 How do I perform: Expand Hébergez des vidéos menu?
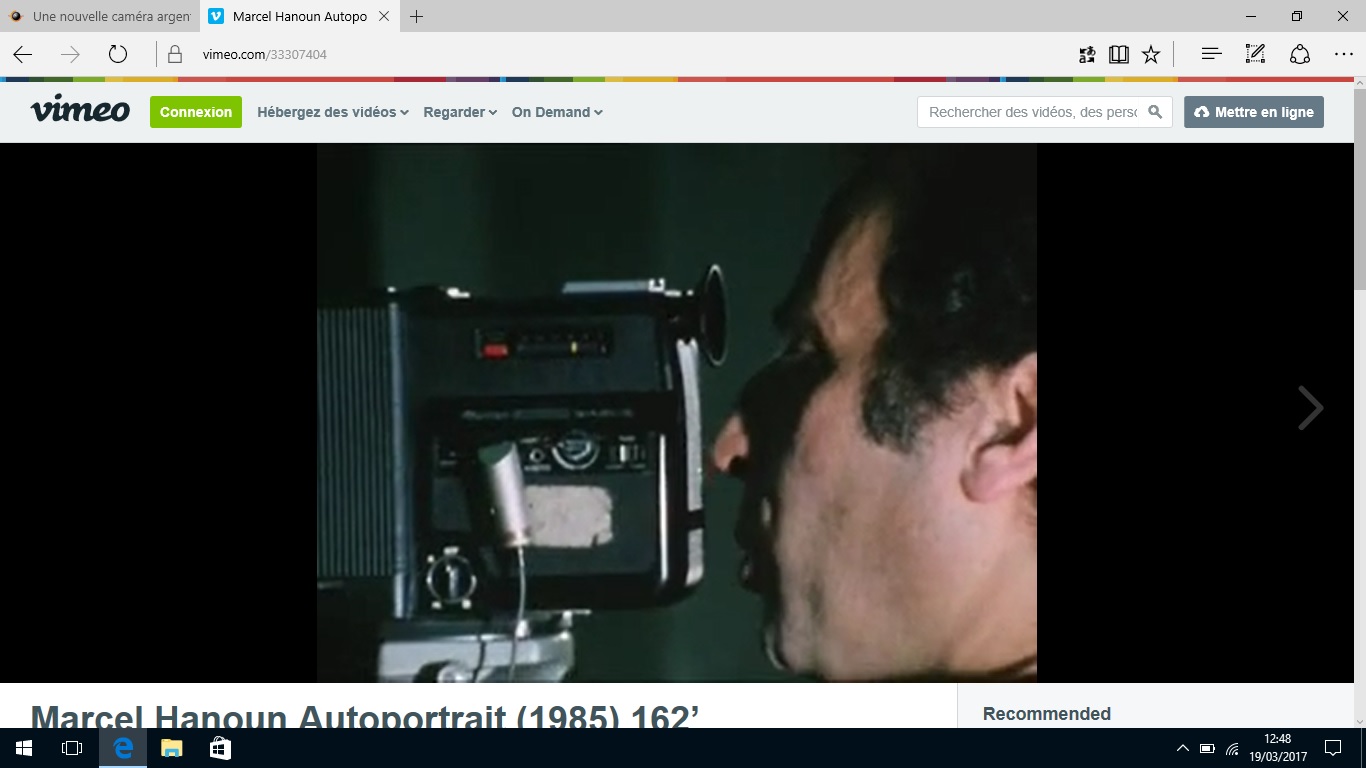point(333,112)
